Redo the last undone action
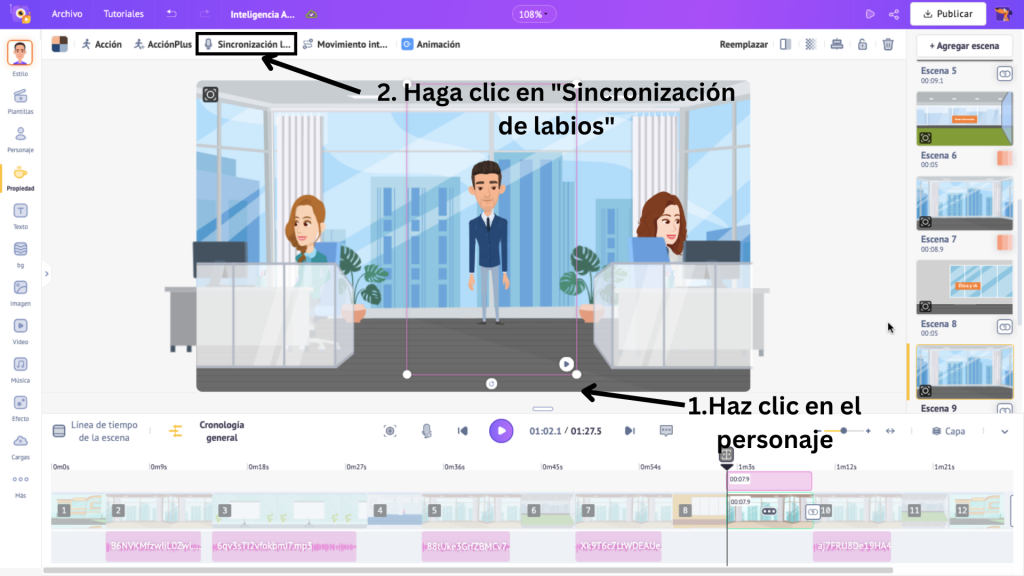This screenshot has width=1024, height=576. [x=204, y=14]
